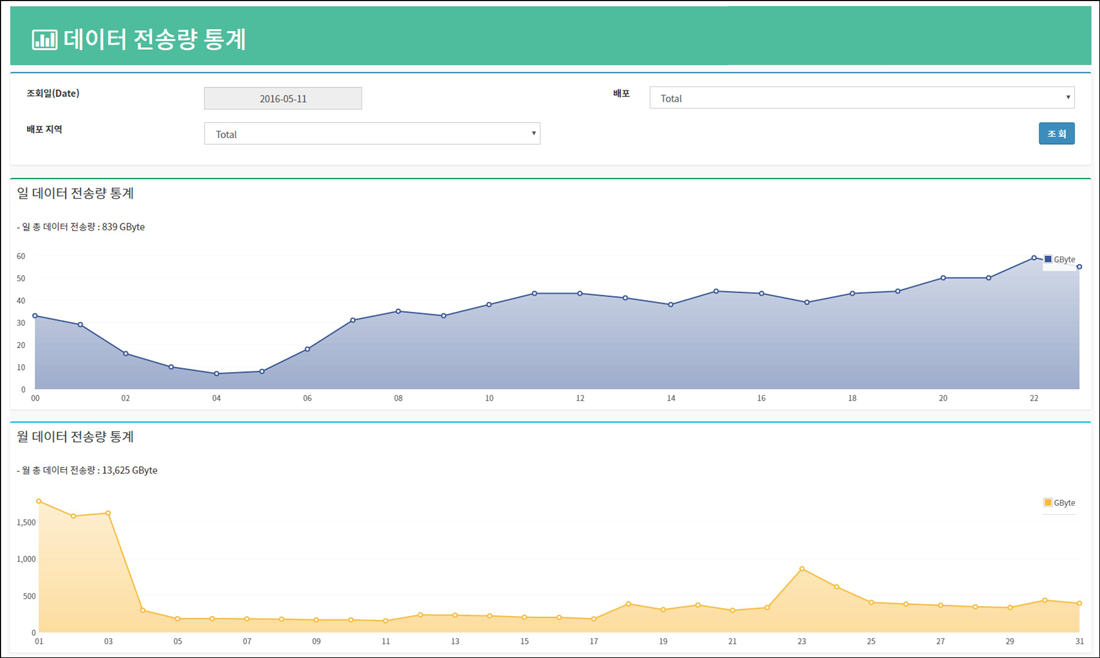Click monthly chart x-axis label 29

(x=1010, y=642)
